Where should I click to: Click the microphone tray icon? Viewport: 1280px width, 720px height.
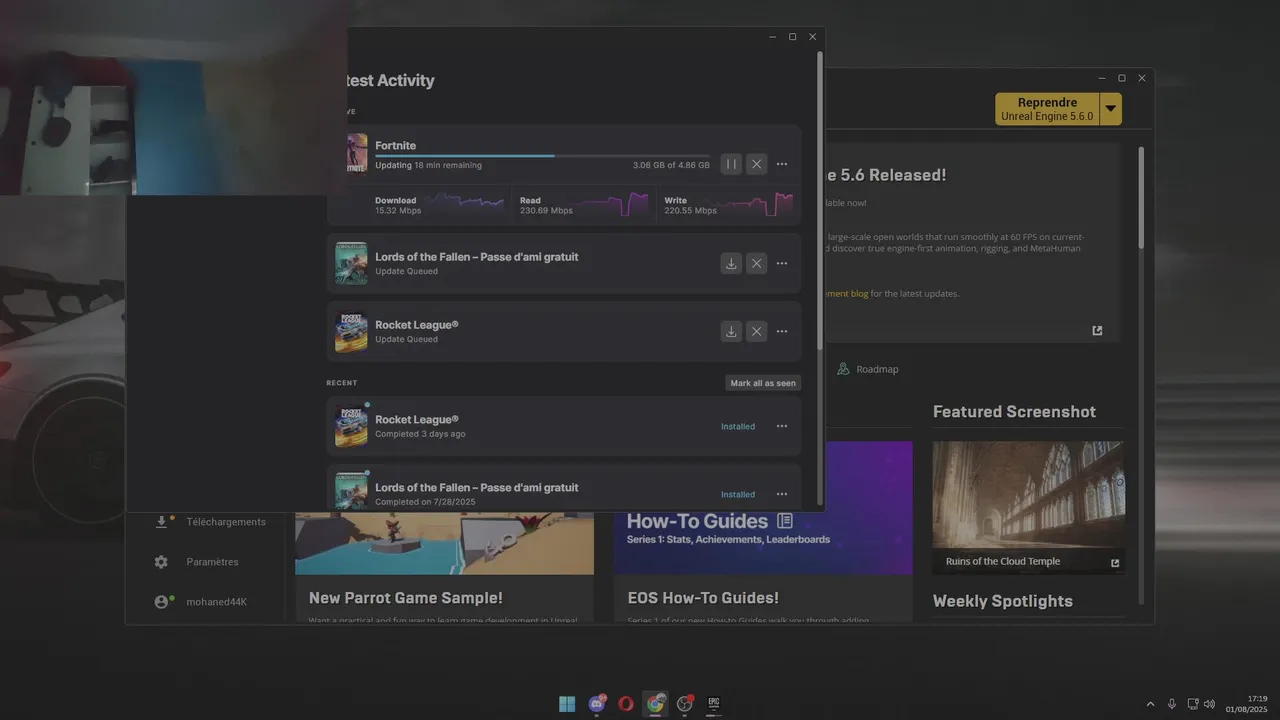(1172, 704)
